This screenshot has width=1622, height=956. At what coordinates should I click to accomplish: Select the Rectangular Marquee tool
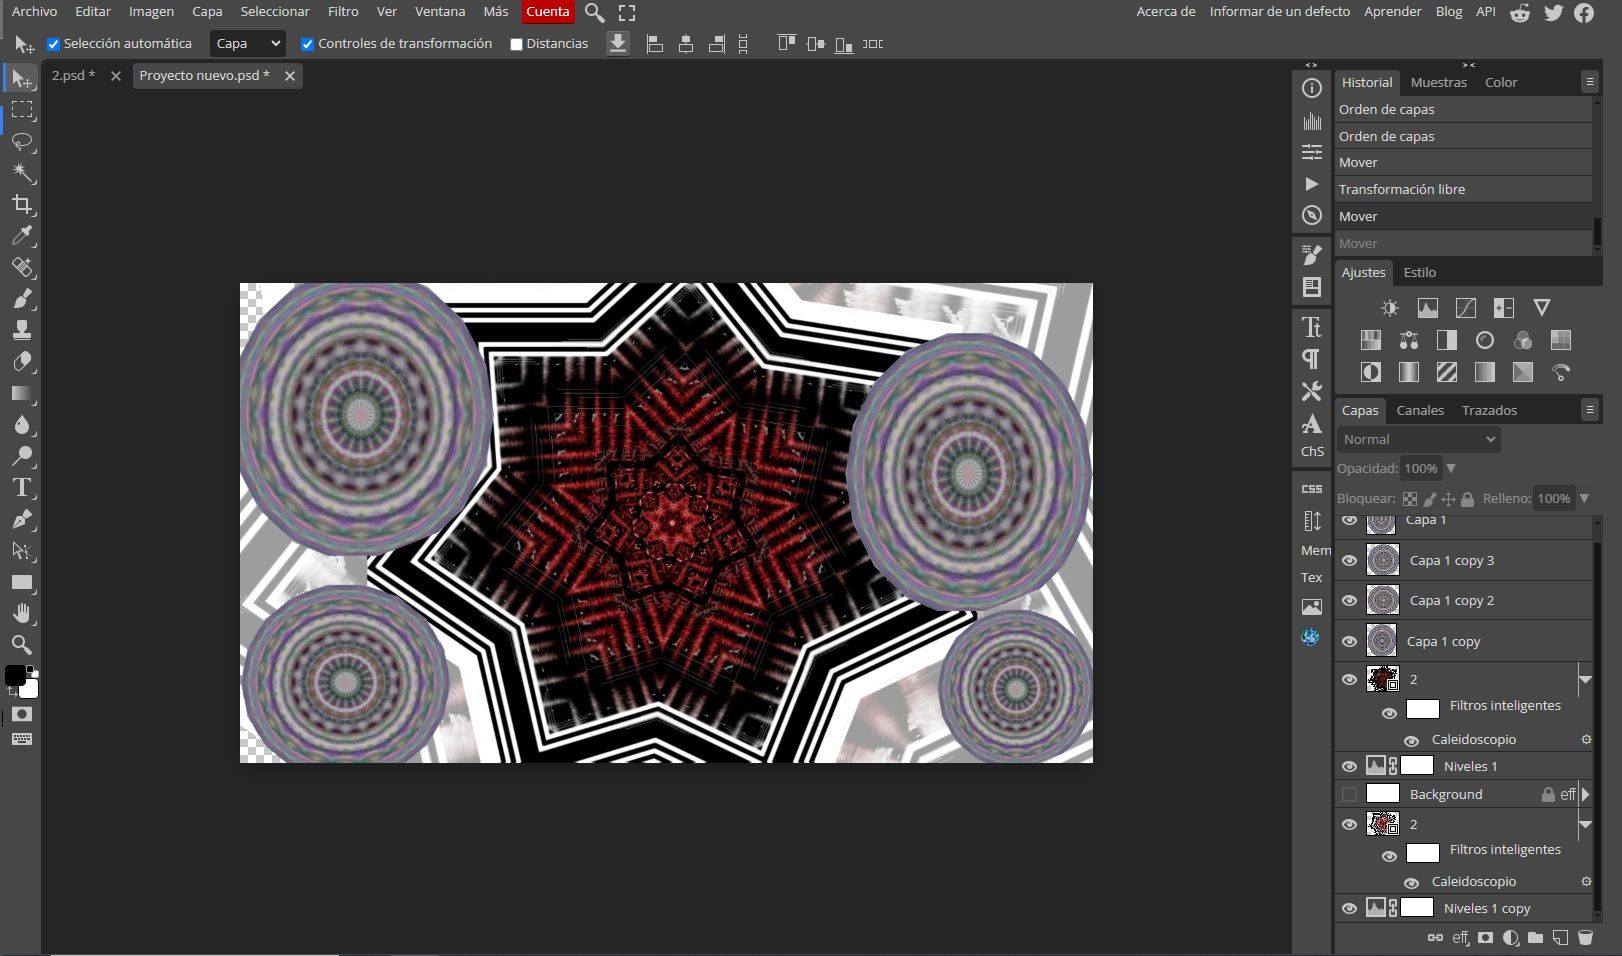(22, 110)
